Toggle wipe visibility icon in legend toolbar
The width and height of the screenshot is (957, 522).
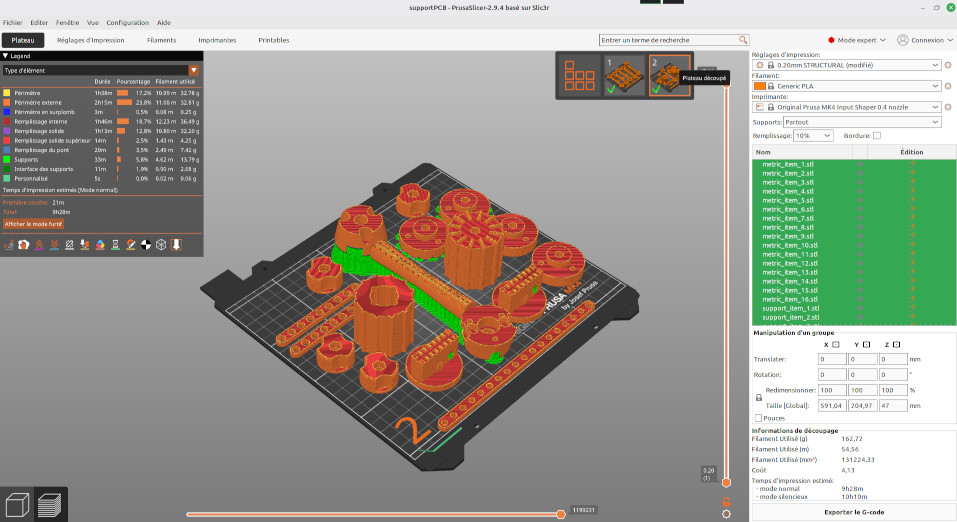[x=24, y=245]
